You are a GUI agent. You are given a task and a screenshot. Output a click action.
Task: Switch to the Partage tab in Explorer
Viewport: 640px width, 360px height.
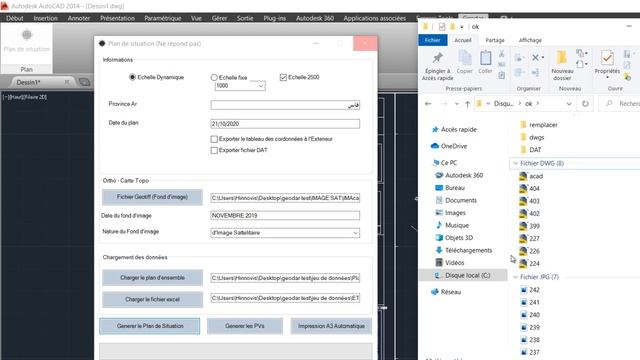(495, 40)
